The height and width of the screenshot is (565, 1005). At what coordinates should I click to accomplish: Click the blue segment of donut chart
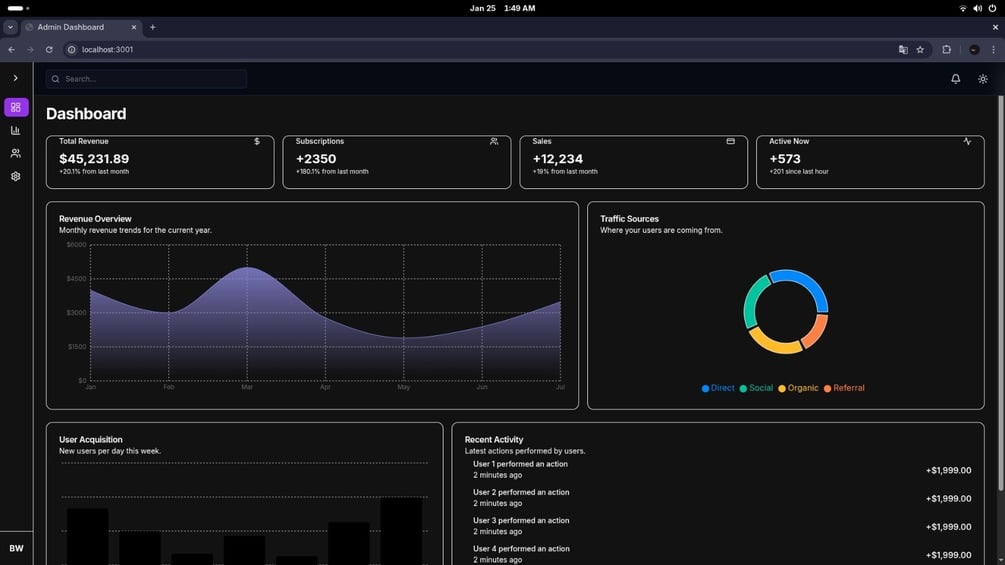(805, 282)
